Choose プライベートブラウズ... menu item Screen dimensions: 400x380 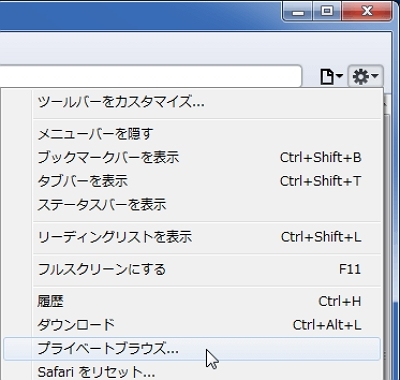(192, 349)
